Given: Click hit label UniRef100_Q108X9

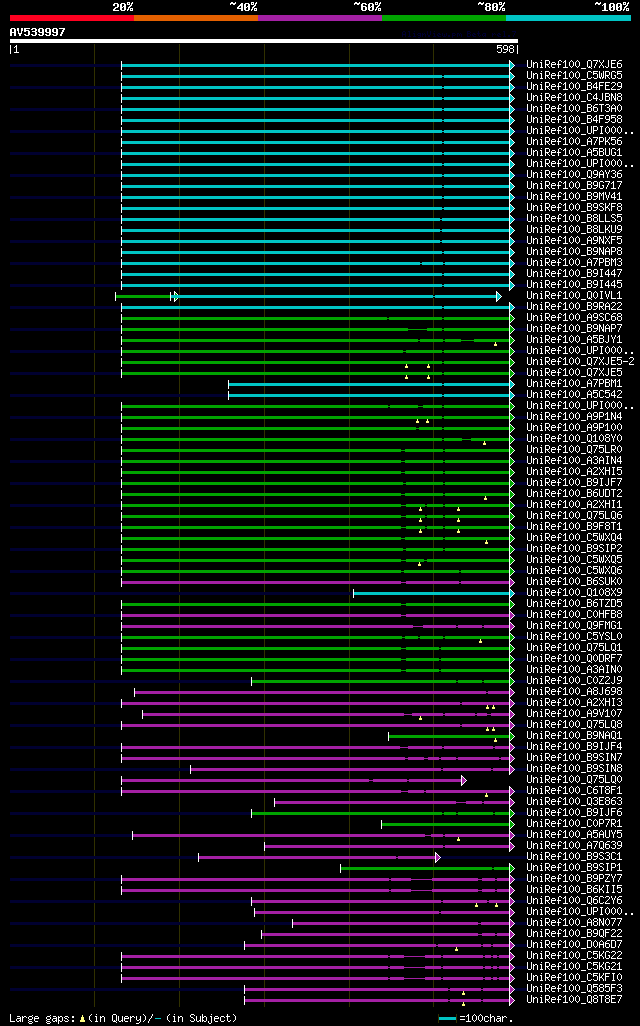Looking at the screenshot, I should coord(575,593).
